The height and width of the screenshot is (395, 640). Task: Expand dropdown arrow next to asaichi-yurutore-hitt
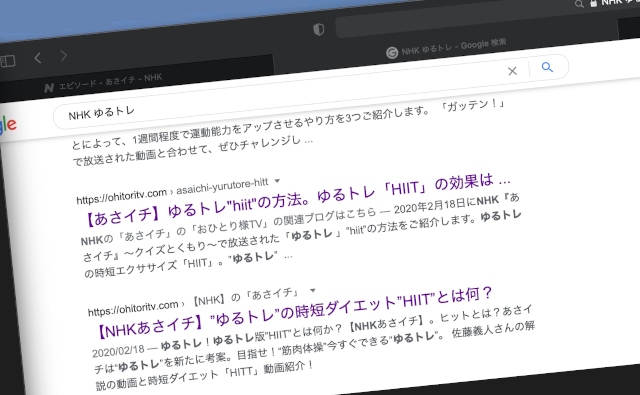(x=278, y=180)
